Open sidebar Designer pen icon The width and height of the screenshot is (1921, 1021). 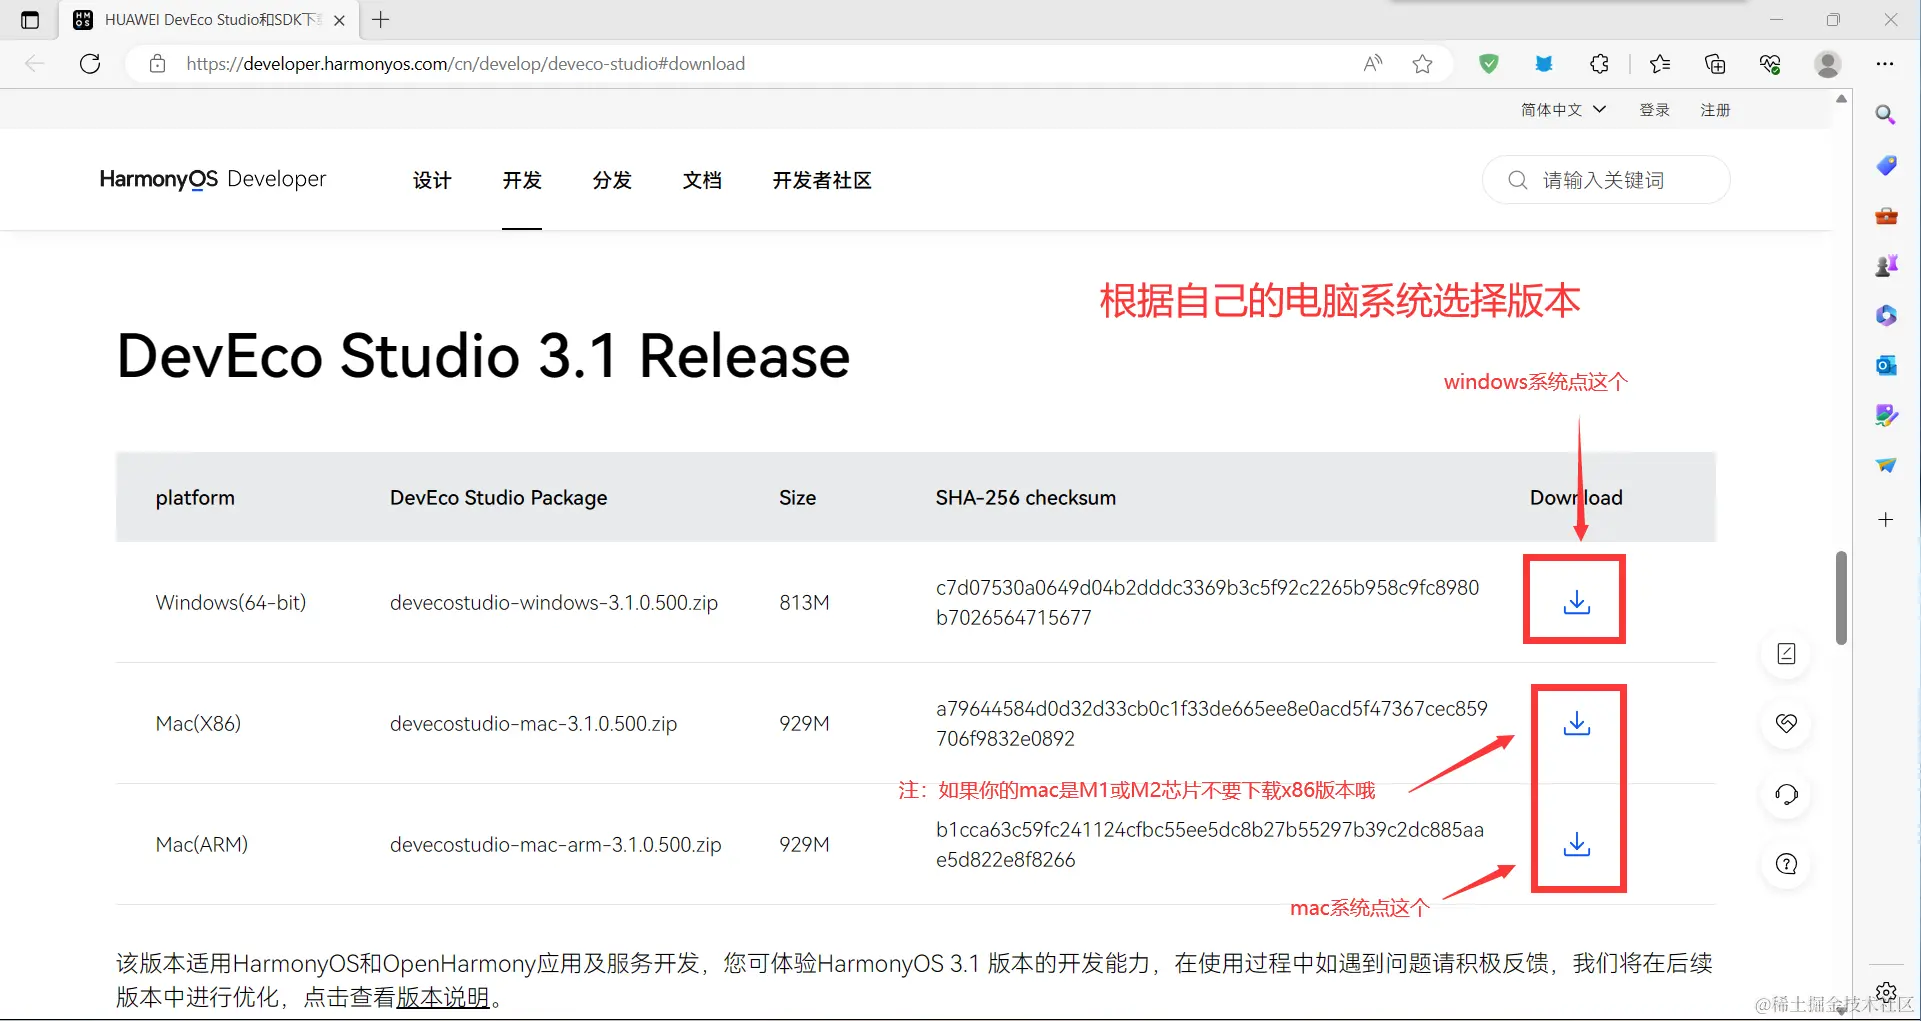1886,415
